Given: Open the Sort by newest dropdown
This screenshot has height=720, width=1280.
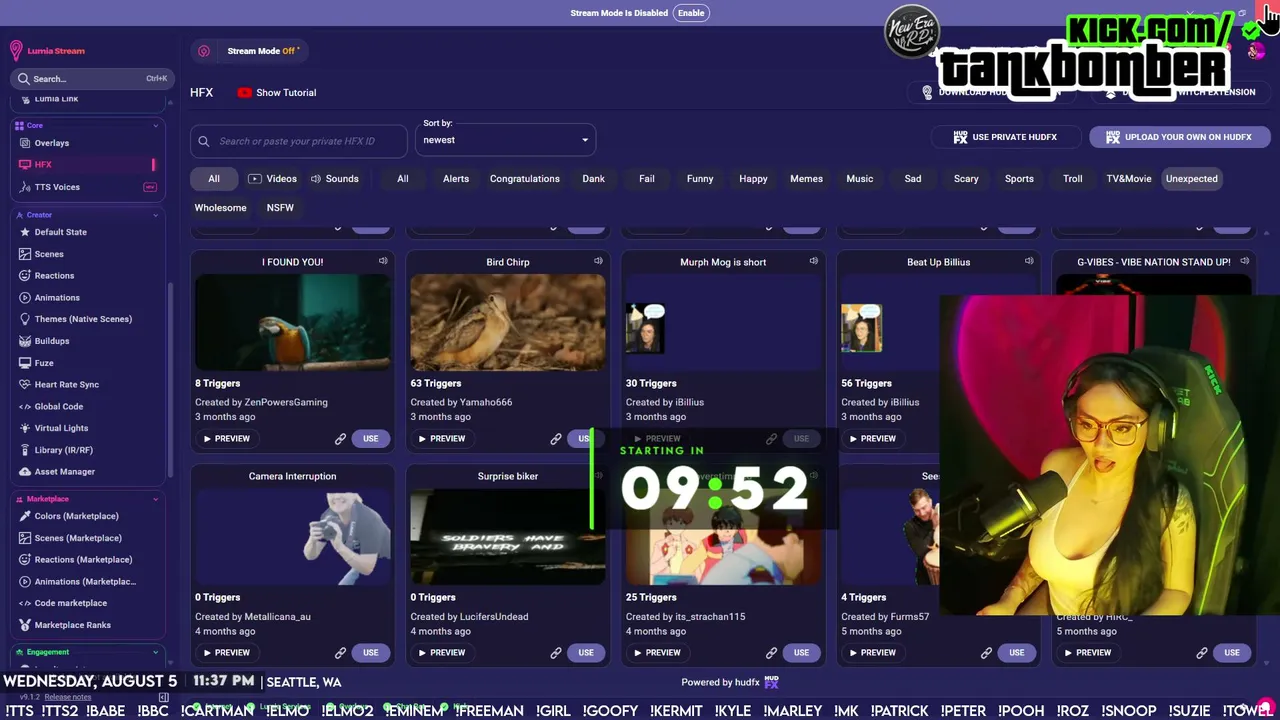Looking at the screenshot, I should click(x=506, y=140).
